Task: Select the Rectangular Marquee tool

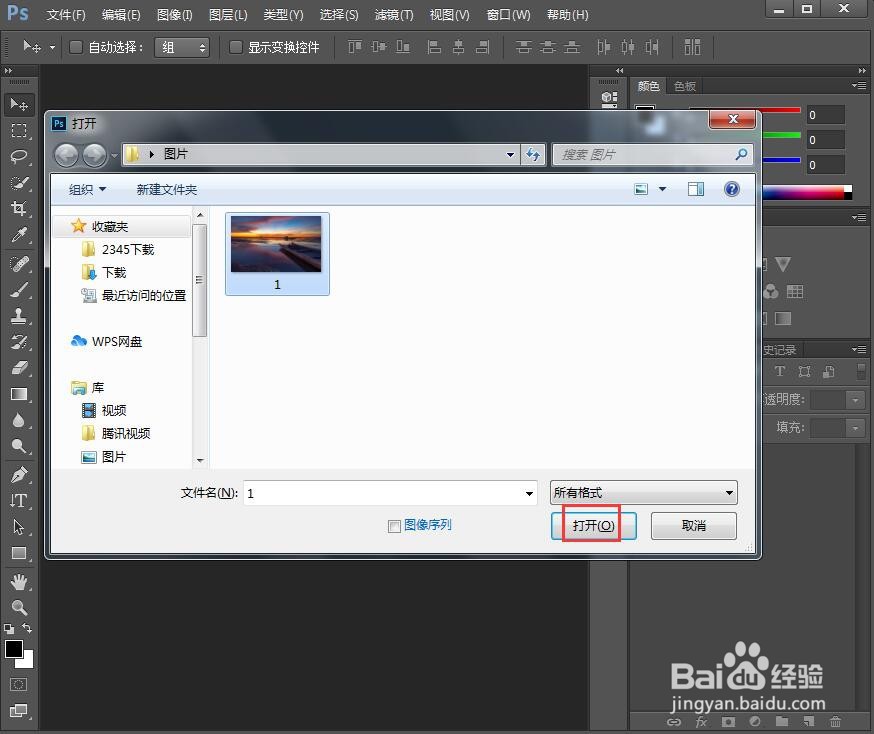Action: 19,130
